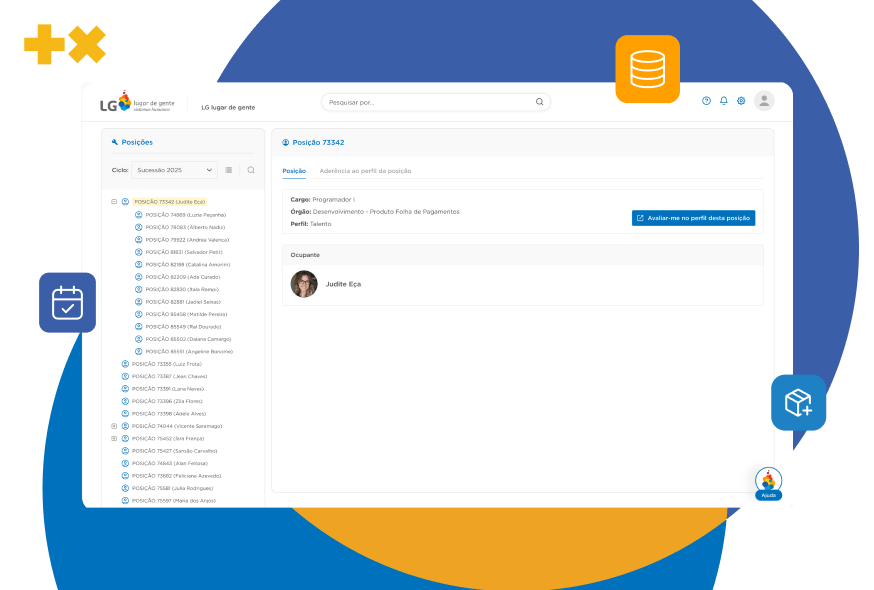
Task: Open the Ciclo Sucessão 2025 dropdown
Action: point(175,170)
